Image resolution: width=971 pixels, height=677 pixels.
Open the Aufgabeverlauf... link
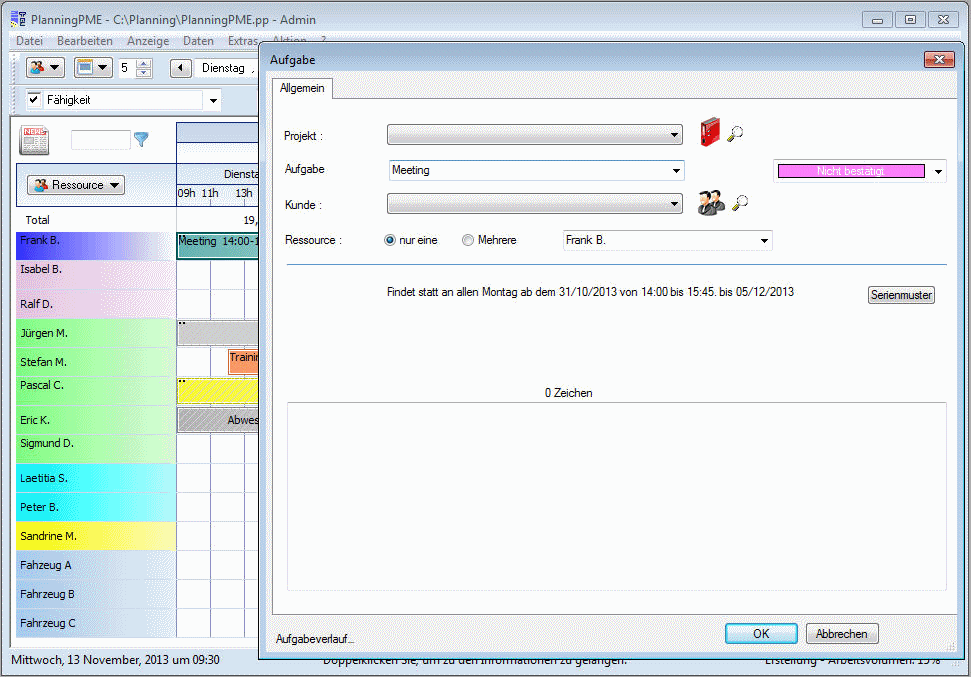[x=315, y=639]
